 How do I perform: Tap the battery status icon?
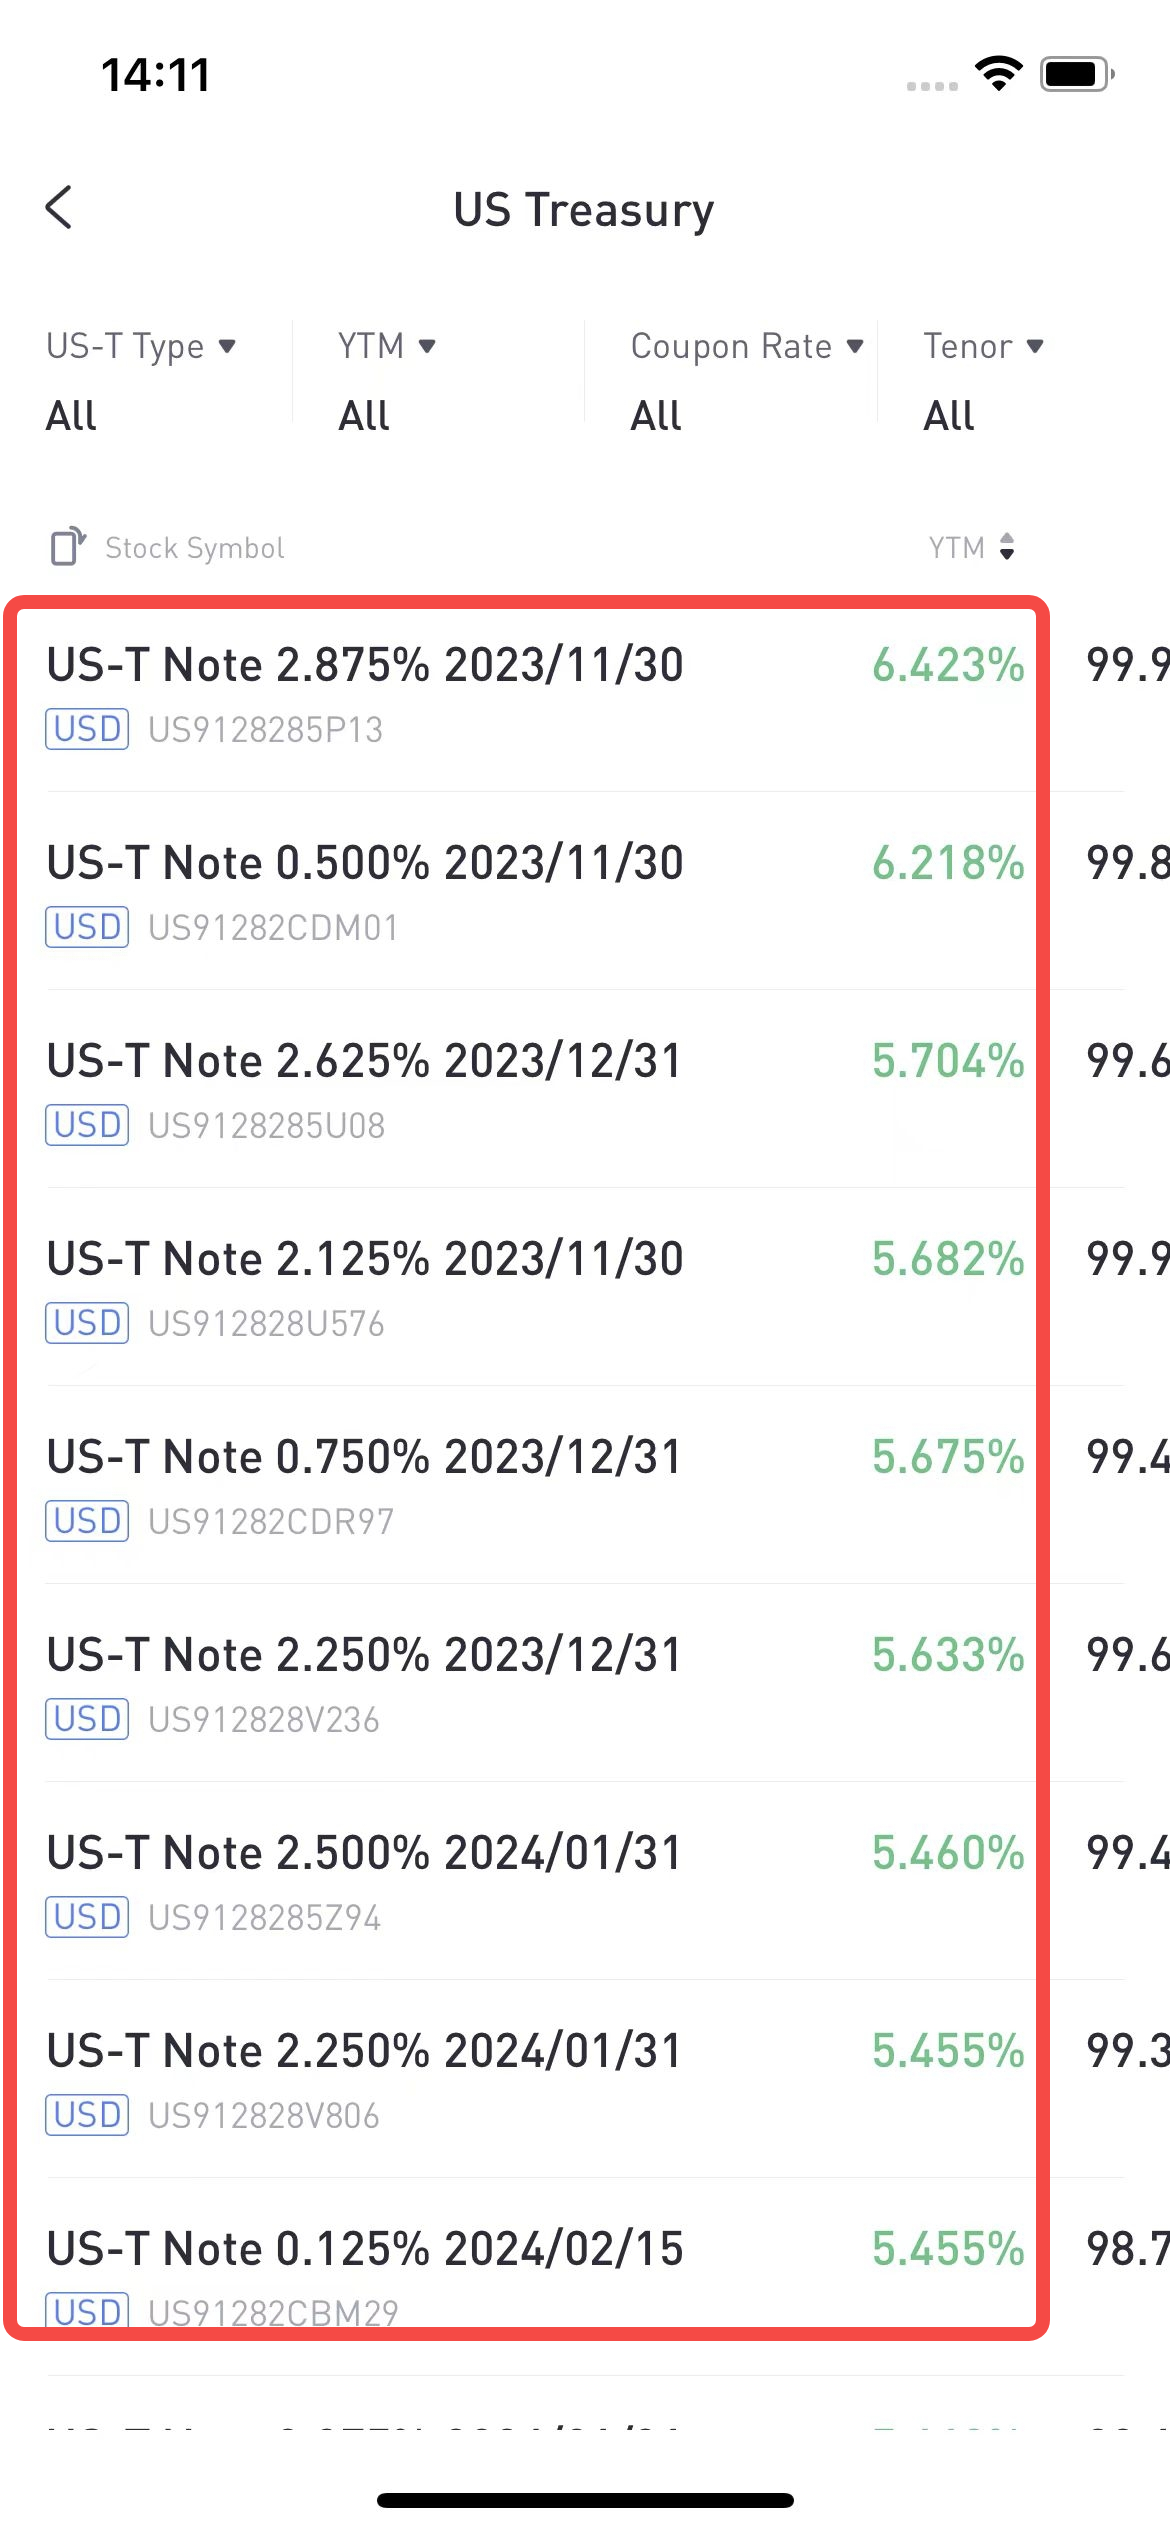click(x=1077, y=74)
